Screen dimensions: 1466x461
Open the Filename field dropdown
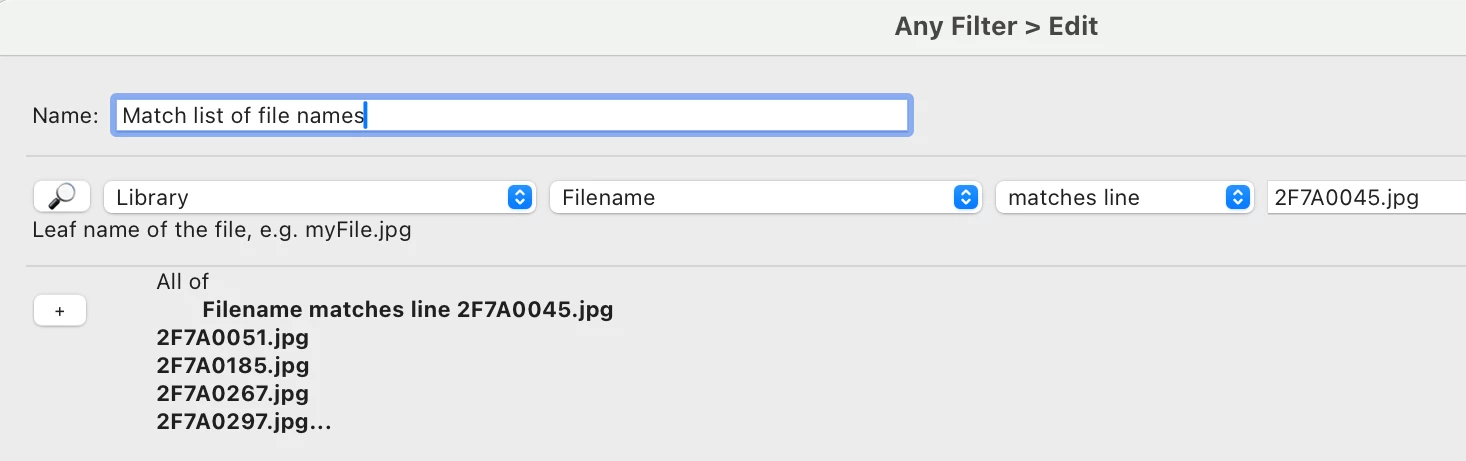tap(755, 197)
